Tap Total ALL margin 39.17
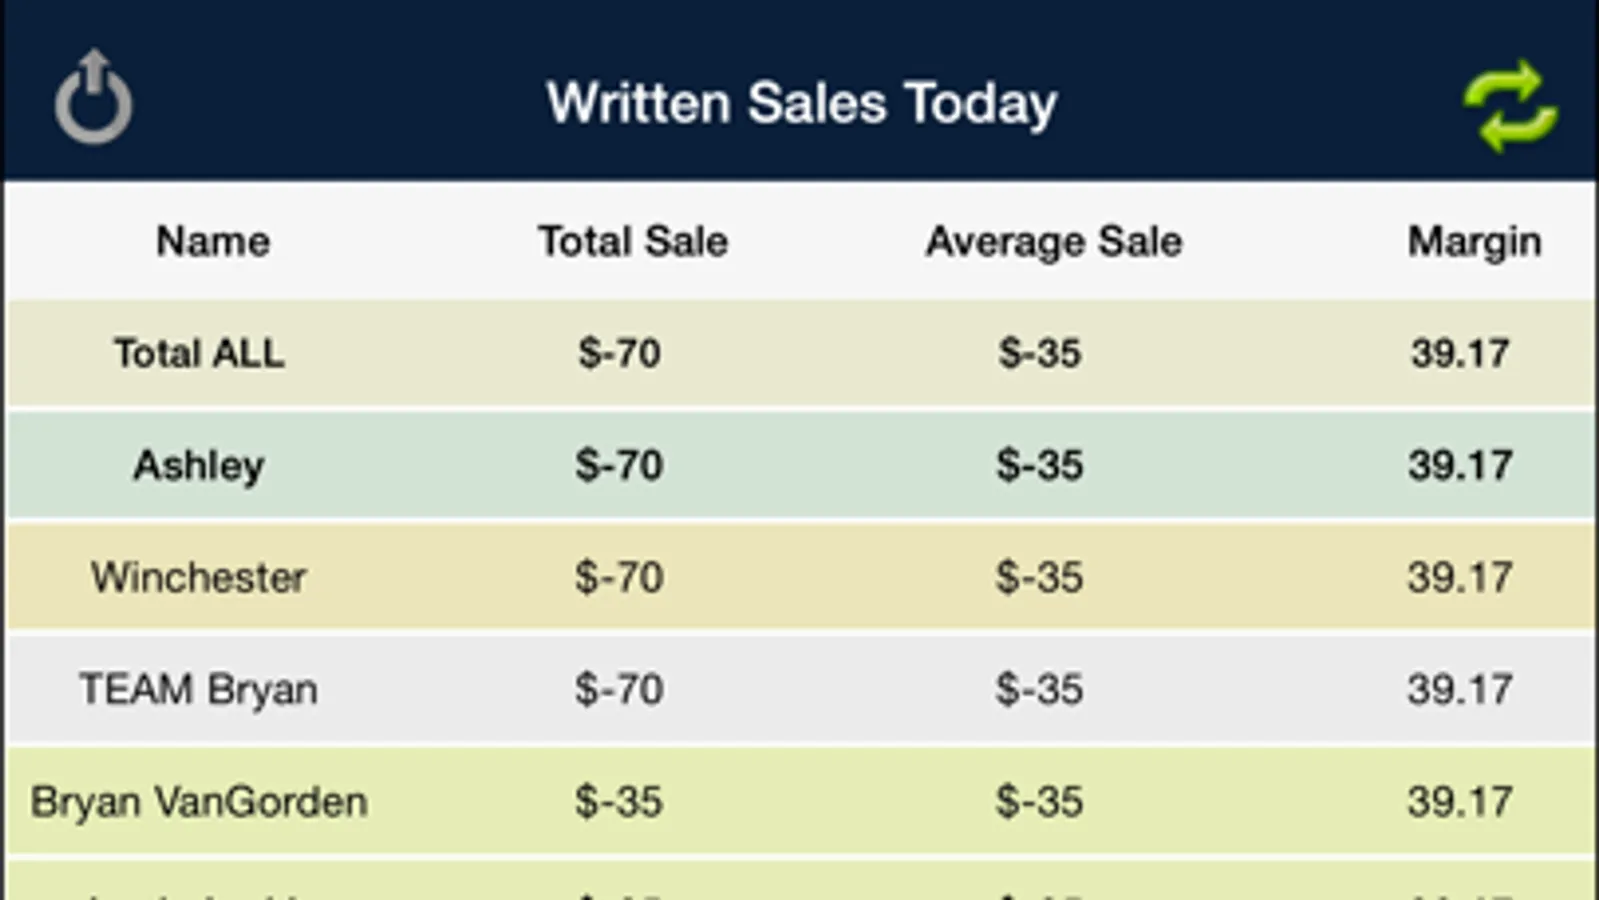 pos(1459,354)
